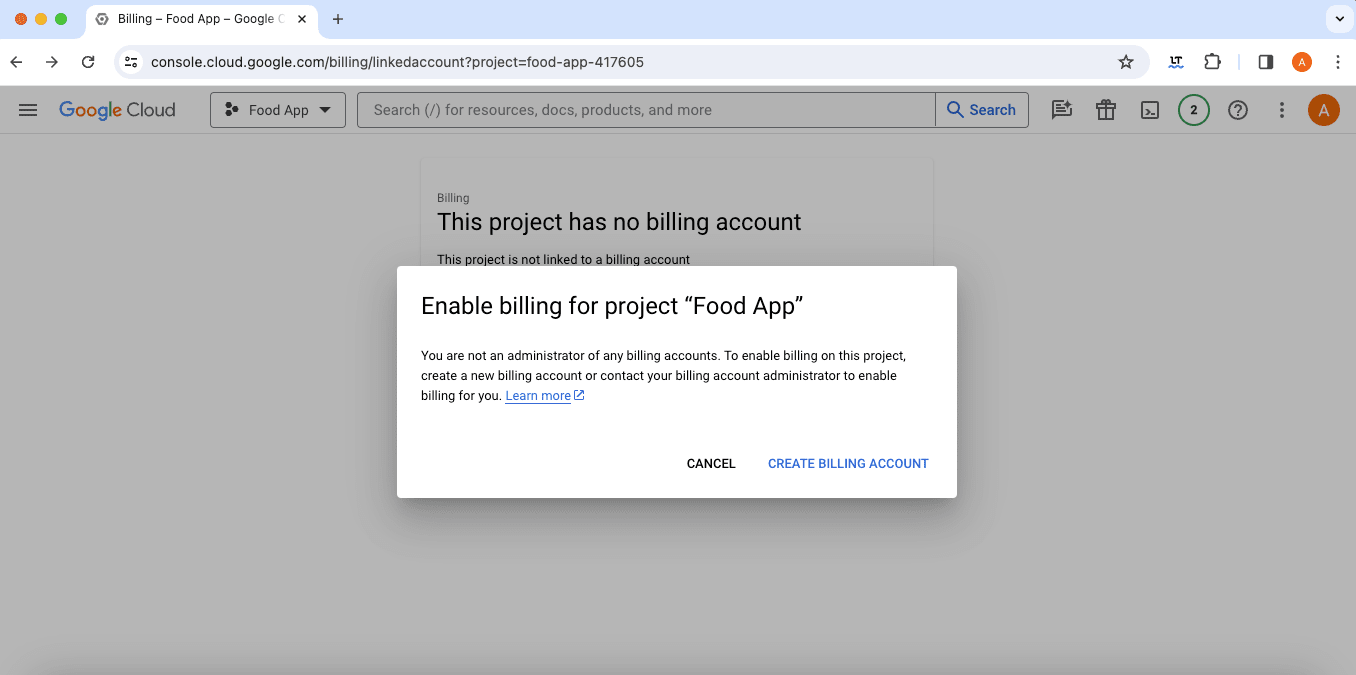1356x675 pixels.
Task: Click the Search button in the search bar
Action: tap(982, 110)
